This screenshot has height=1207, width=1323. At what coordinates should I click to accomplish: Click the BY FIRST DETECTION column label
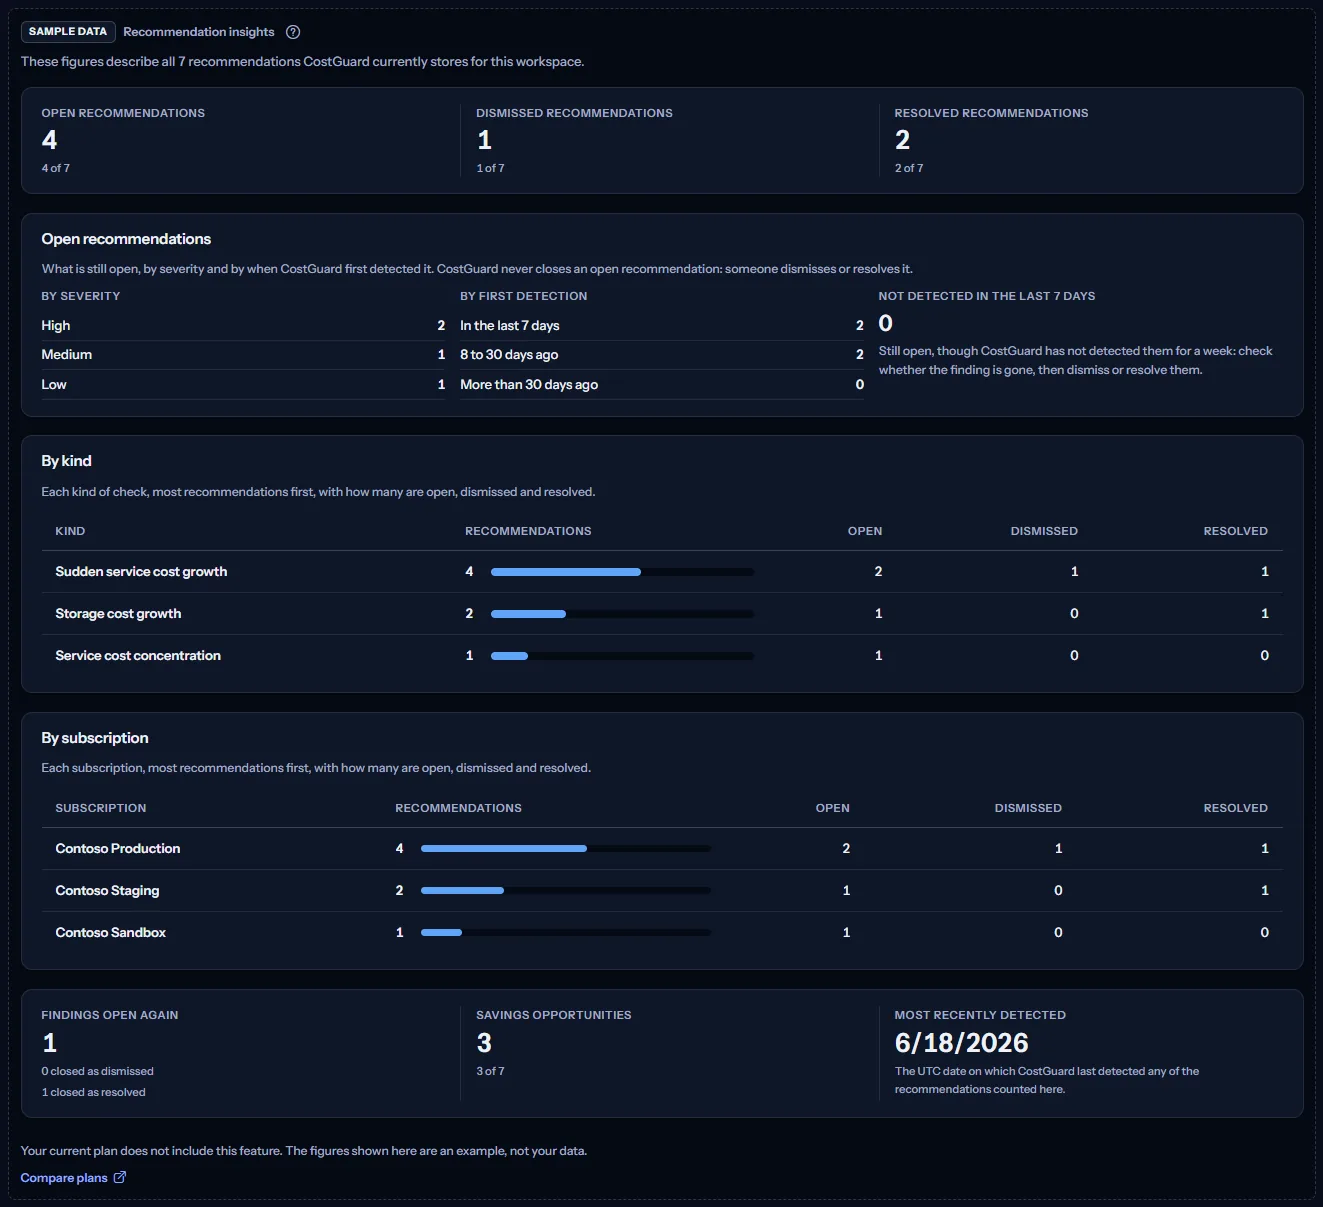pyautogui.click(x=524, y=296)
